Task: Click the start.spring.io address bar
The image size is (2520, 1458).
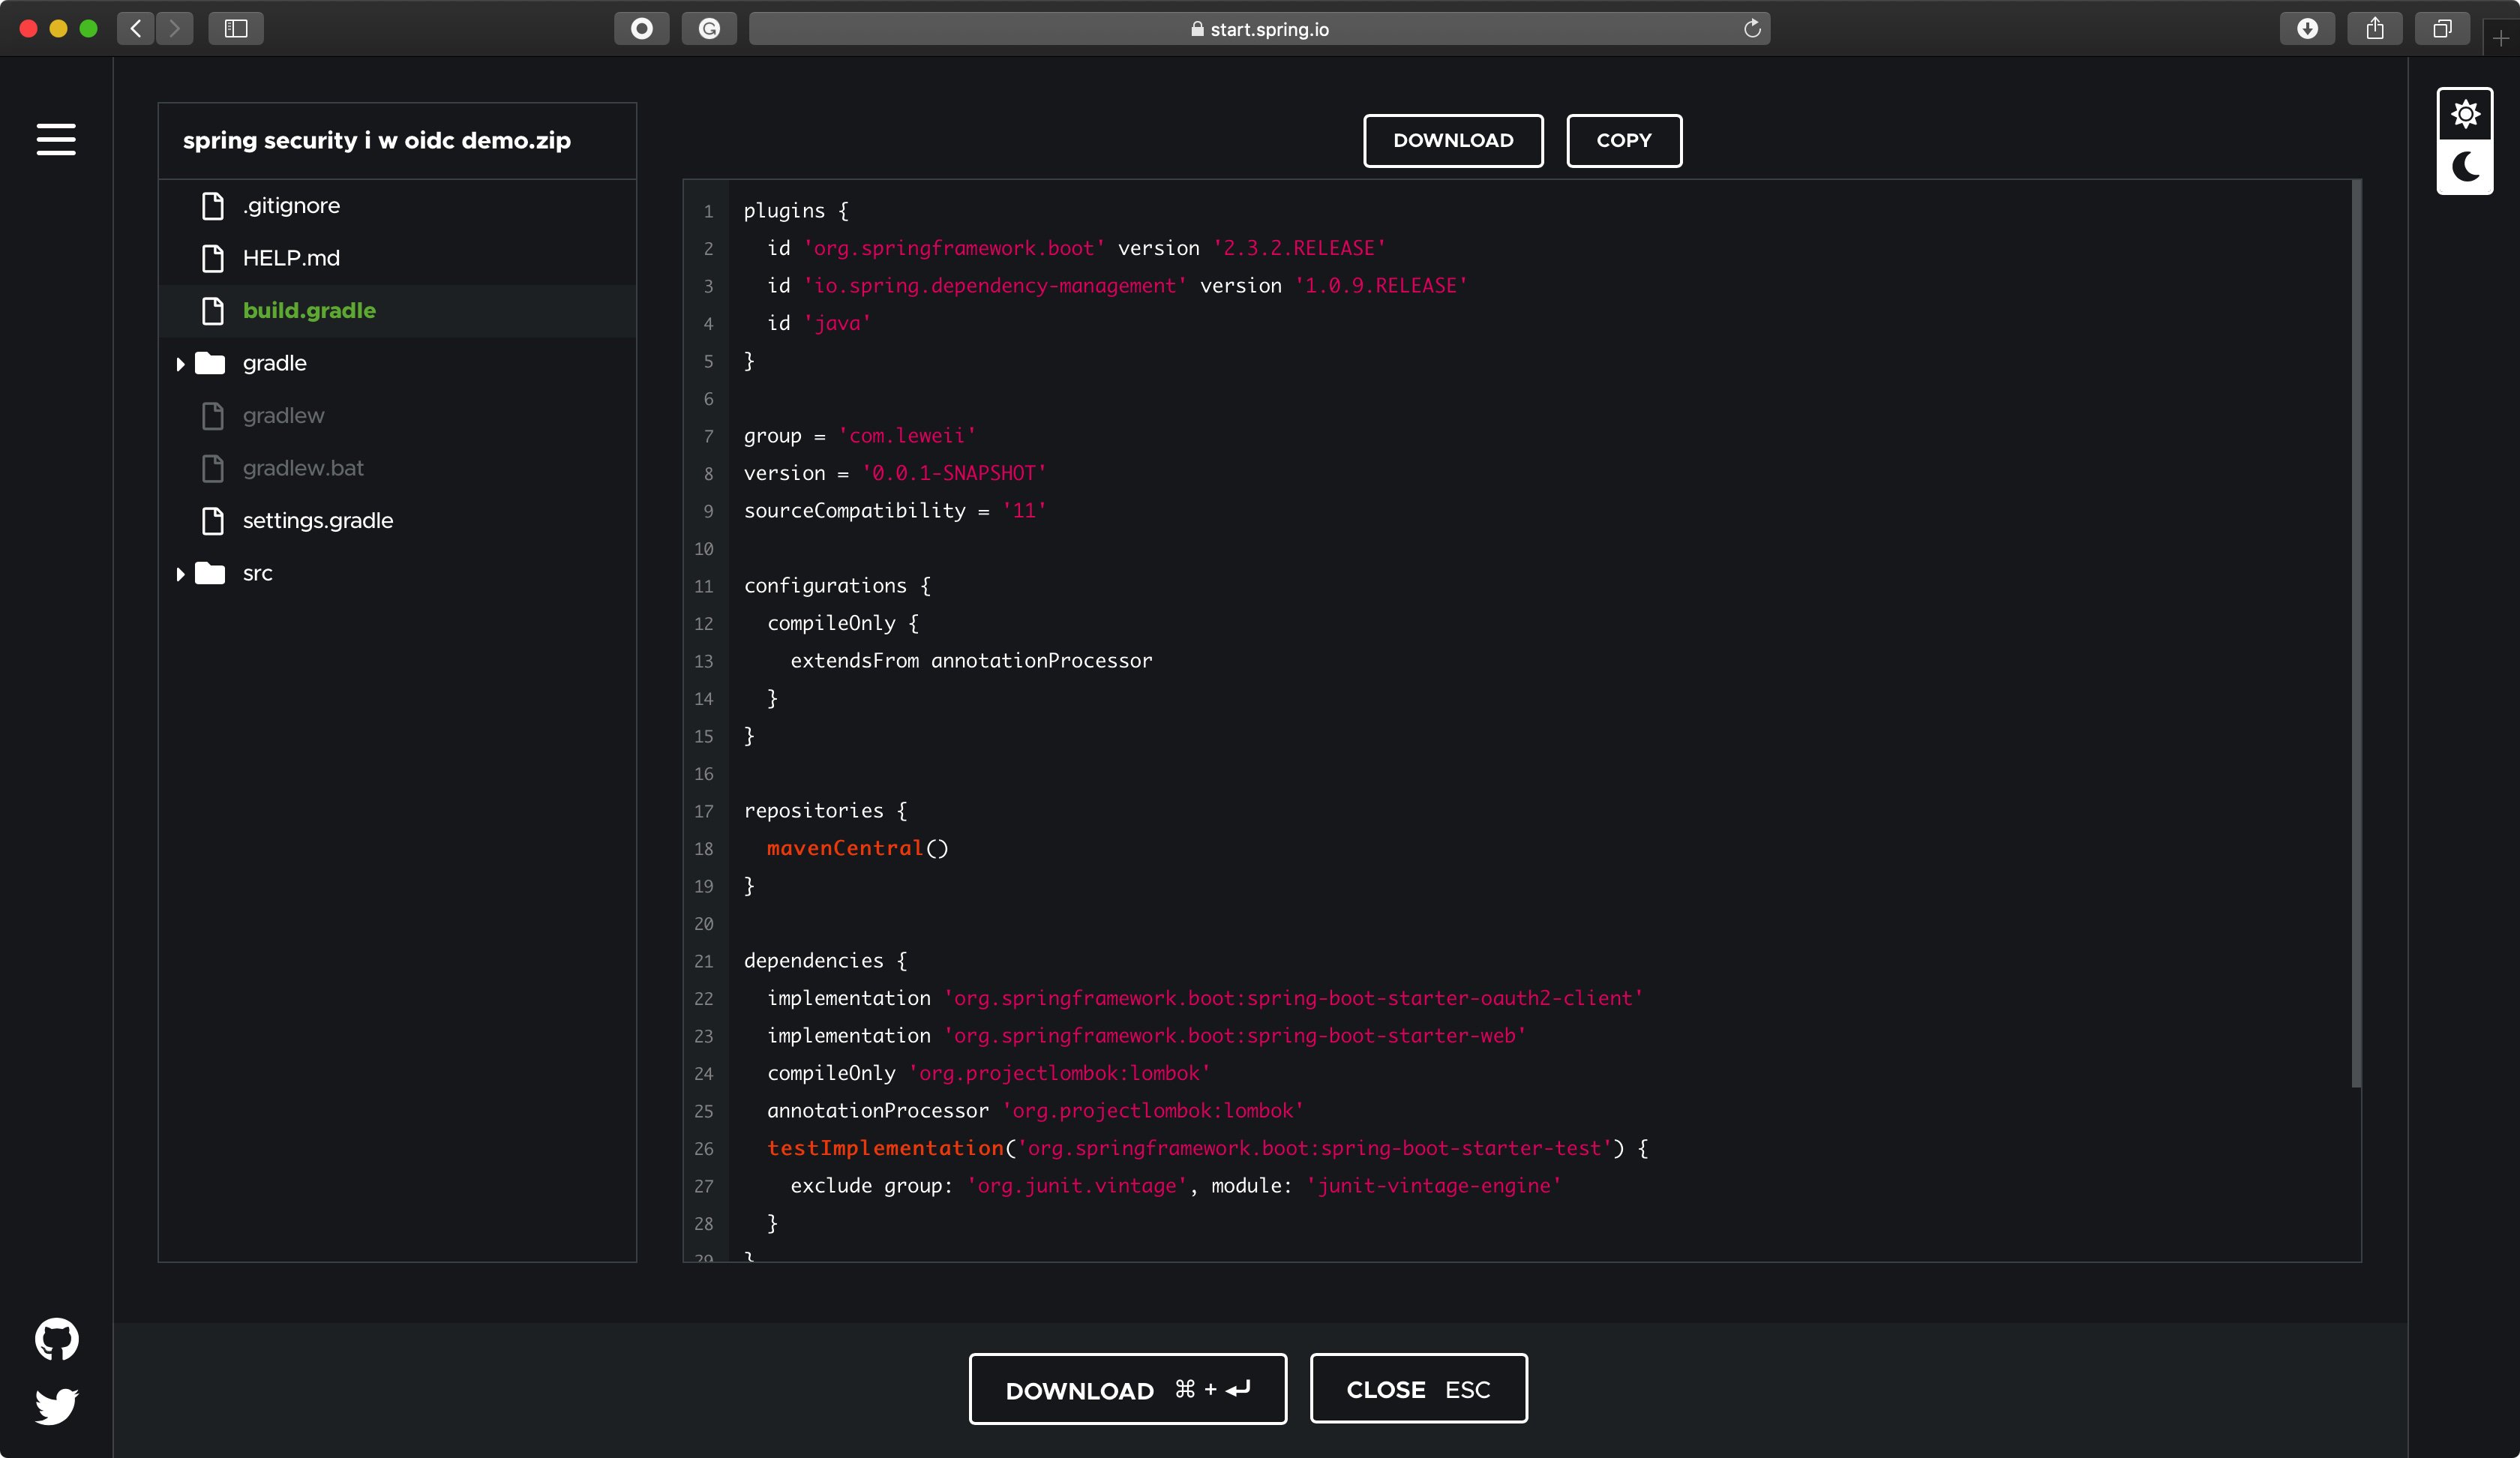Action: tap(1260, 28)
